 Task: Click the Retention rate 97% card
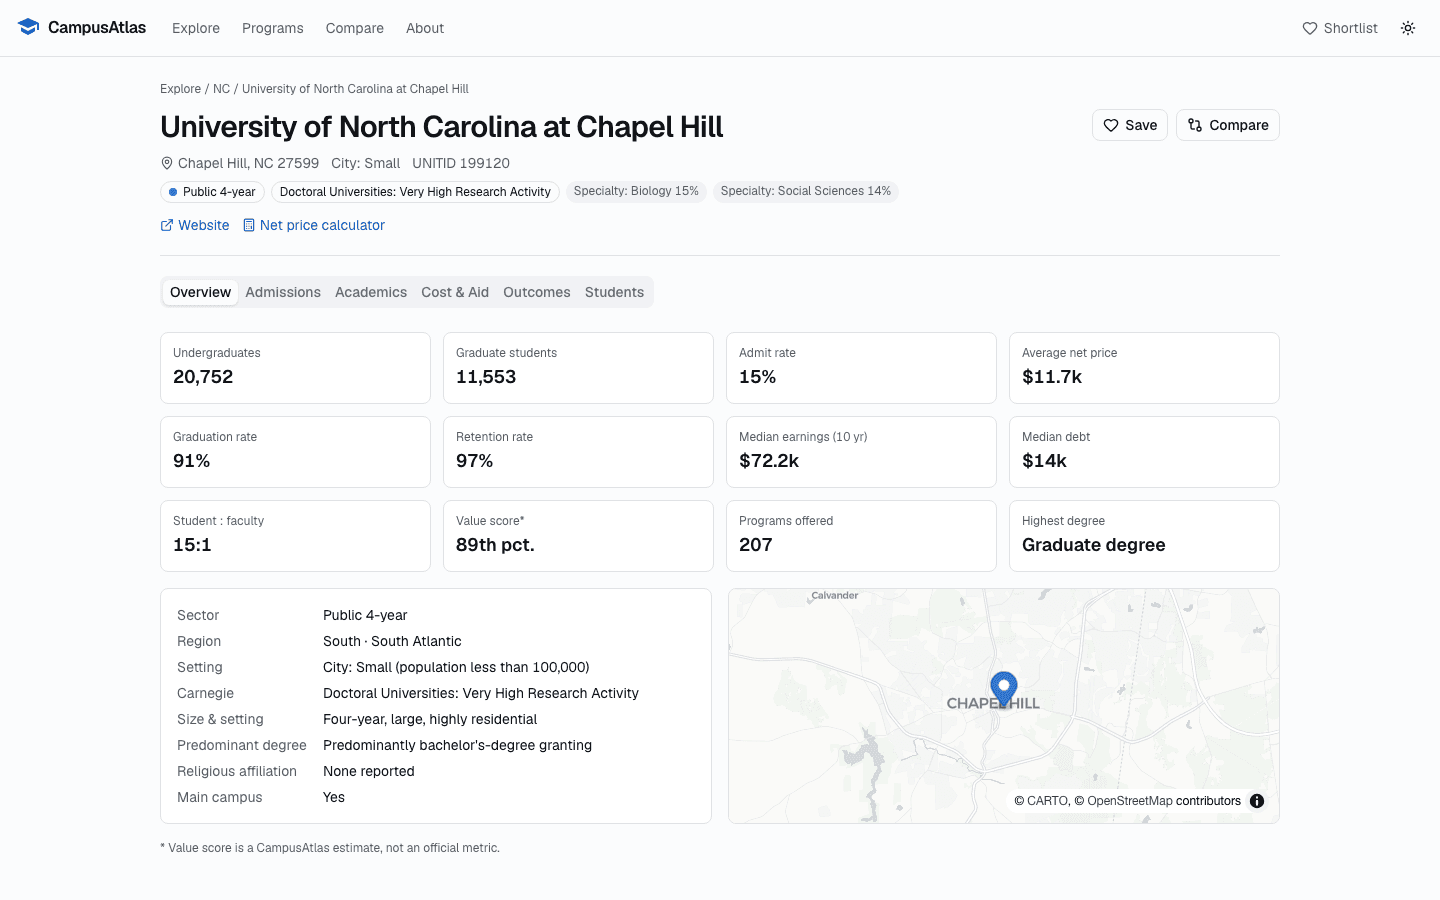[x=578, y=452]
